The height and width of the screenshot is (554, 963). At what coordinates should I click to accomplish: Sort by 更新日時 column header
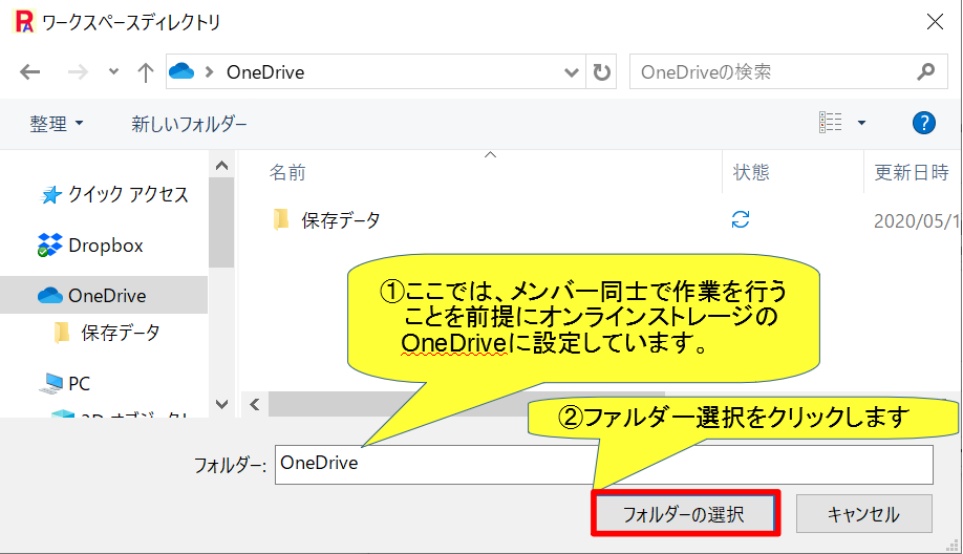pos(911,172)
